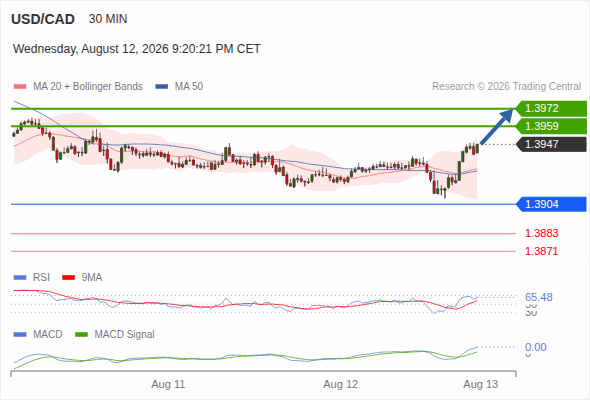Click the green MACD Signal legend marker

point(81,335)
